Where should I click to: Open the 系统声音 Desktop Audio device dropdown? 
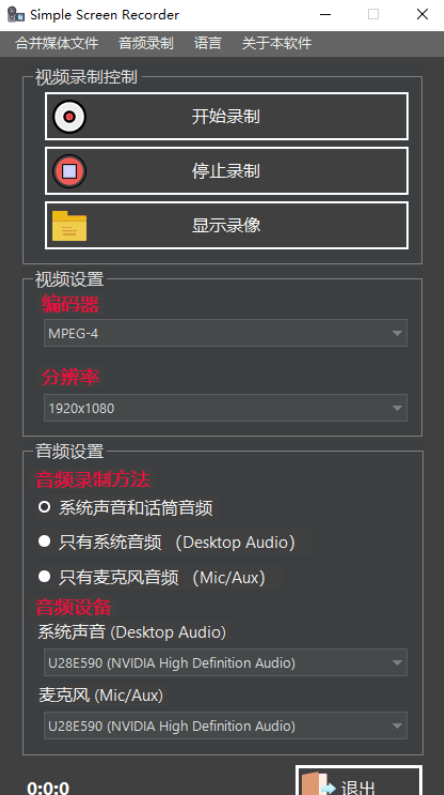(x=226, y=662)
